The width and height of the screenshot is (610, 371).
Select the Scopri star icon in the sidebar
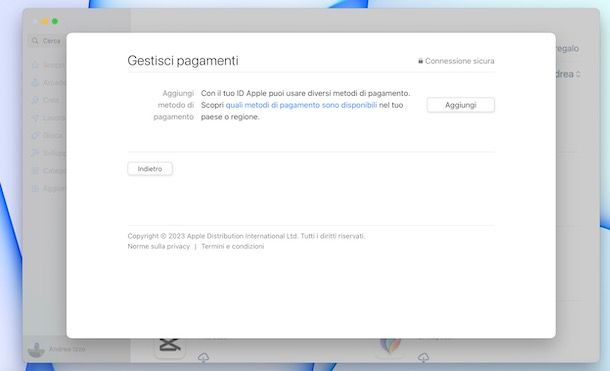[35, 65]
